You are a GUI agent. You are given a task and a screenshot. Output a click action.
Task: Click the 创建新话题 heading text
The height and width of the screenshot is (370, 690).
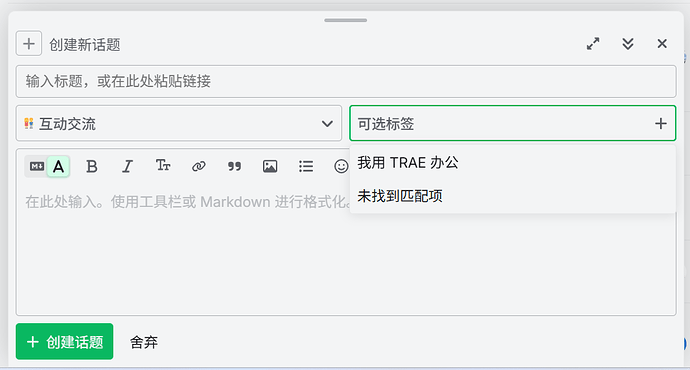coord(84,44)
